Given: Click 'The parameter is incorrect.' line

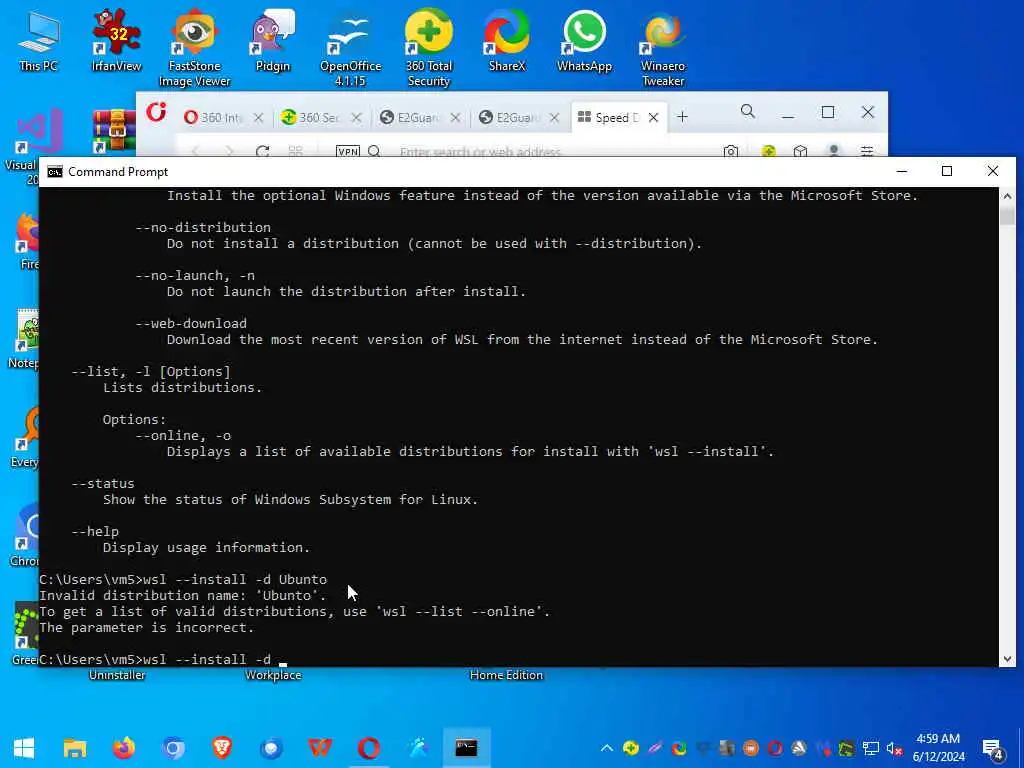Looking at the screenshot, I should pos(146,628).
